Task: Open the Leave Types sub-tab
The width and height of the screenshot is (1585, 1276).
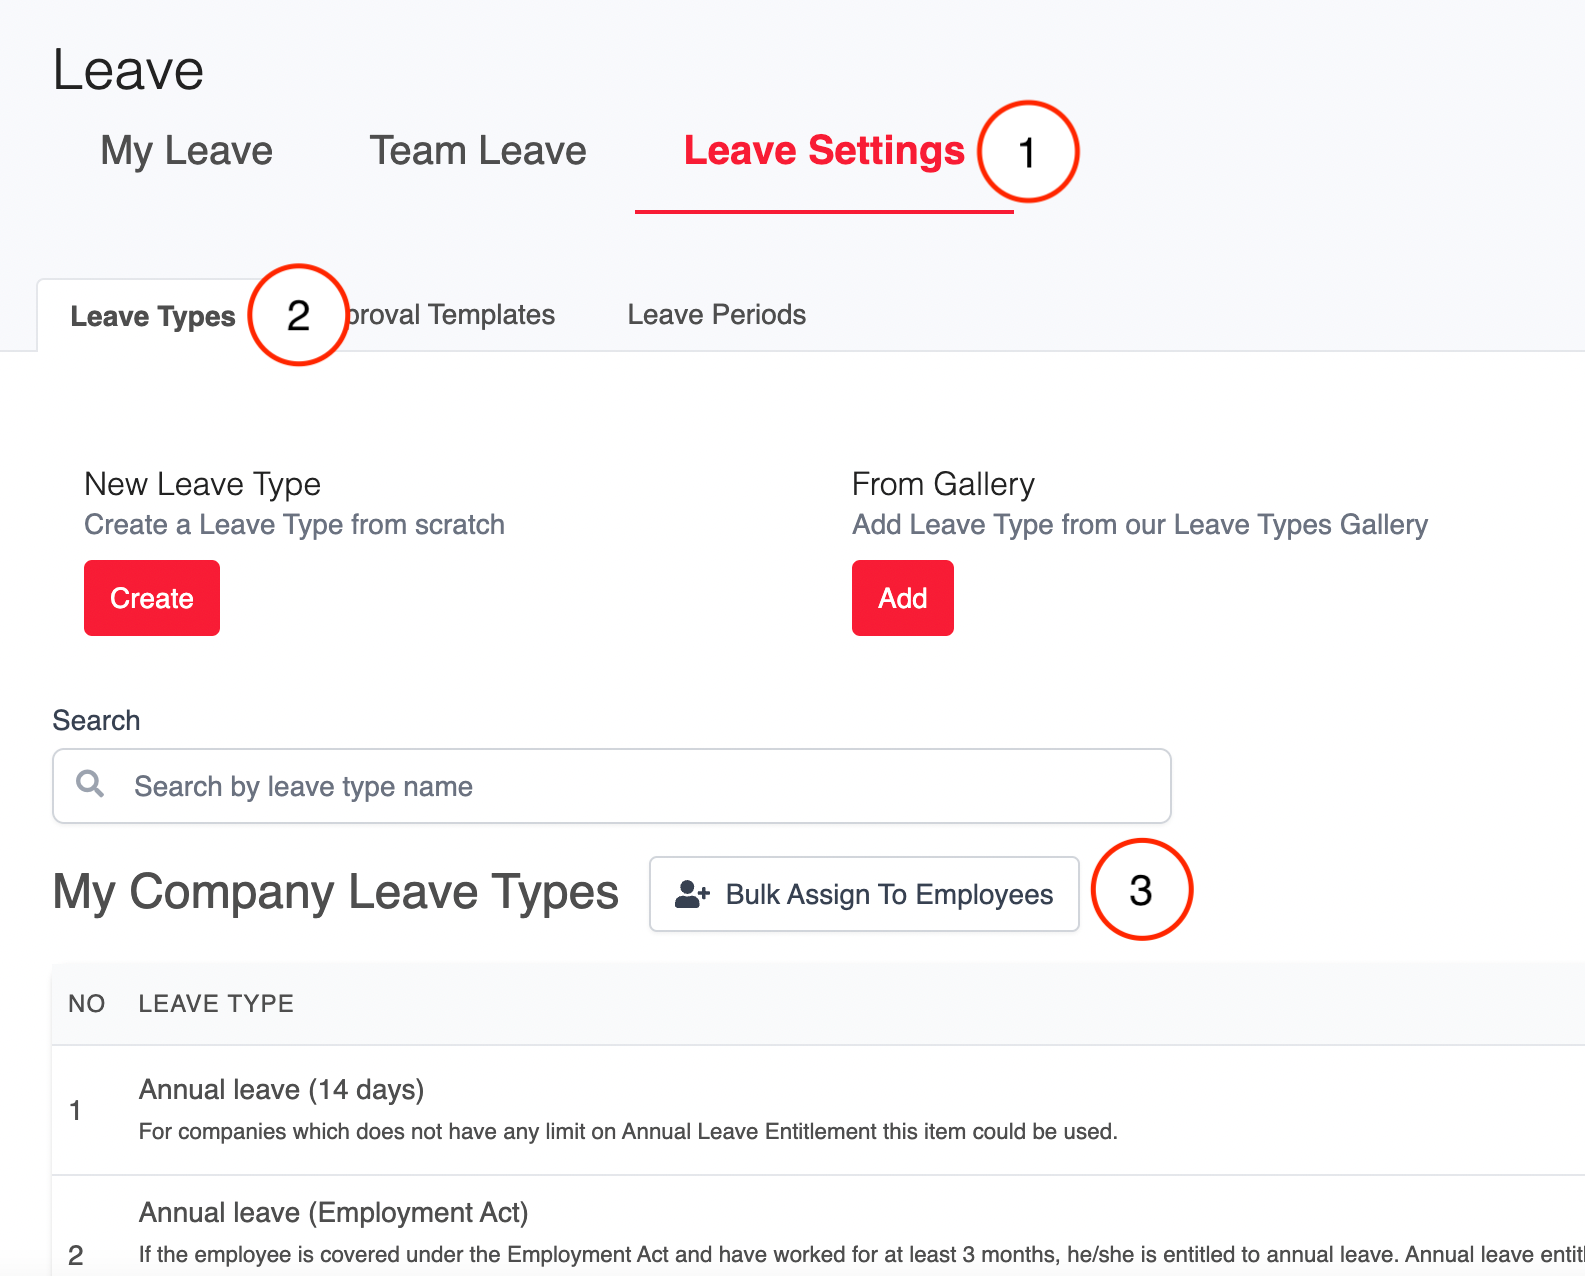Action: (153, 316)
